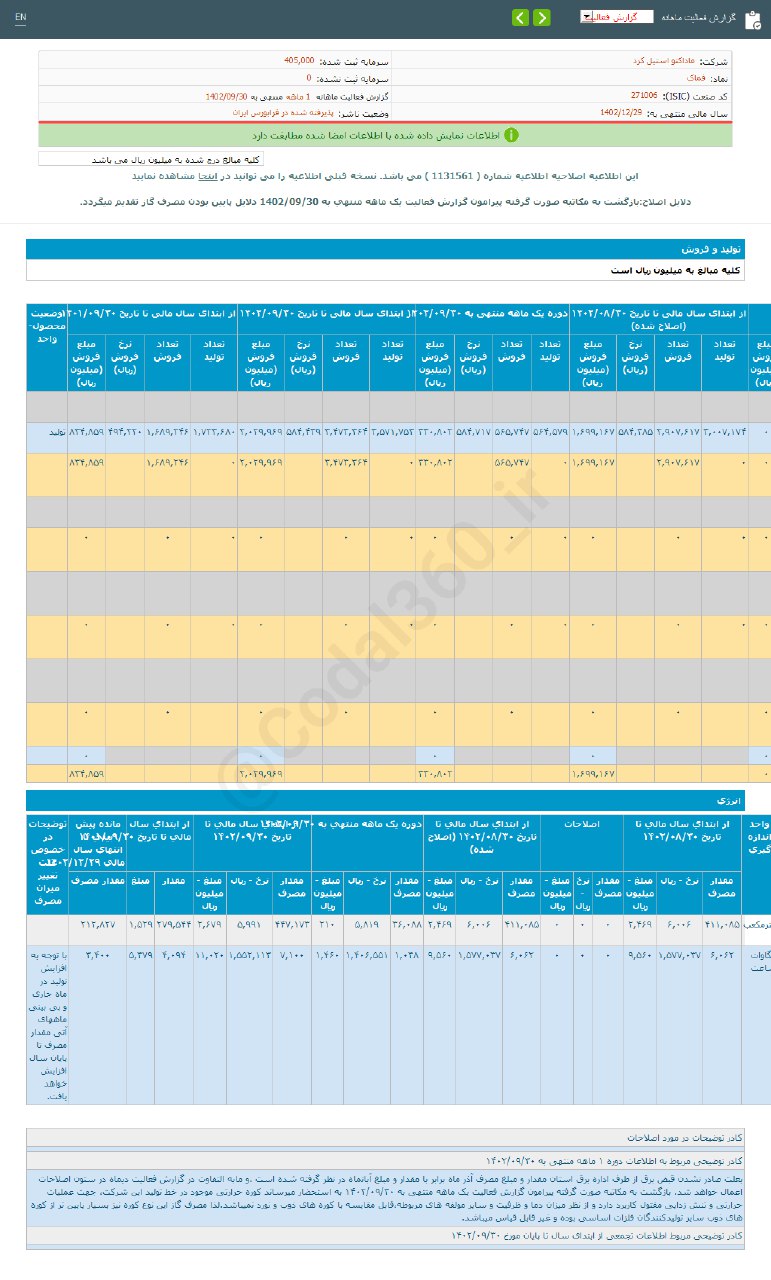The image size is (771, 1280).
Task: Click registered capital value 405,000
Action: tap(299, 61)
